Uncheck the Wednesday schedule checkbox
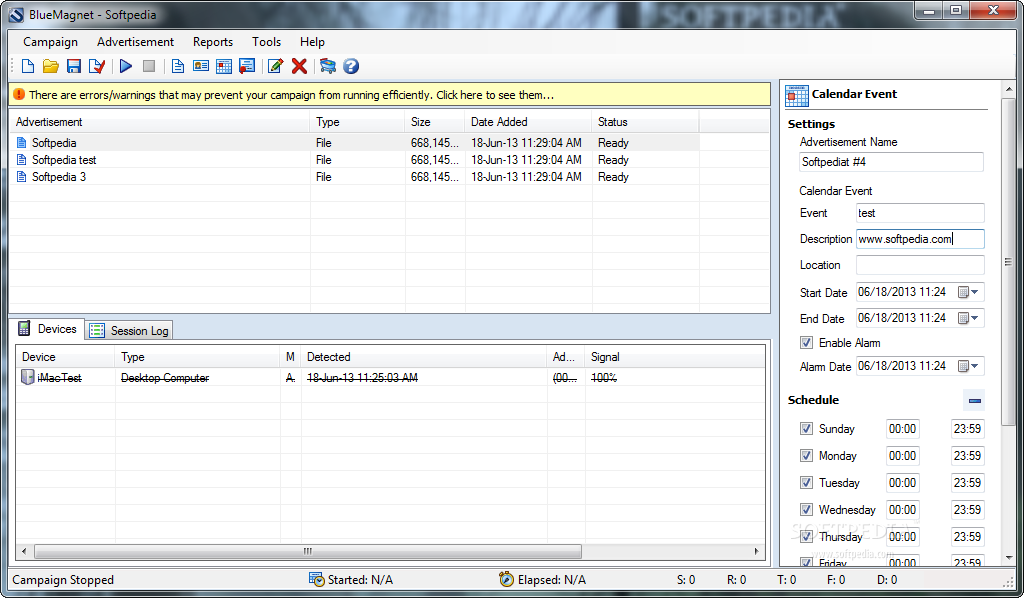1024x598 pixels. point(806,509)
